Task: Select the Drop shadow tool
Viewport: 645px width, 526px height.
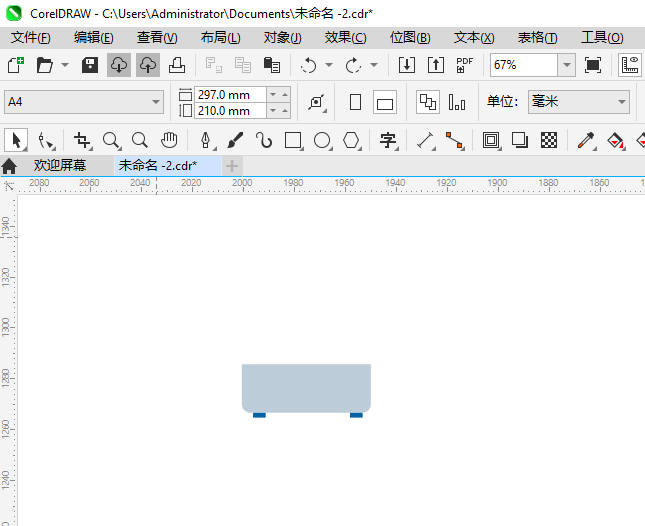Action: point(520,140)
